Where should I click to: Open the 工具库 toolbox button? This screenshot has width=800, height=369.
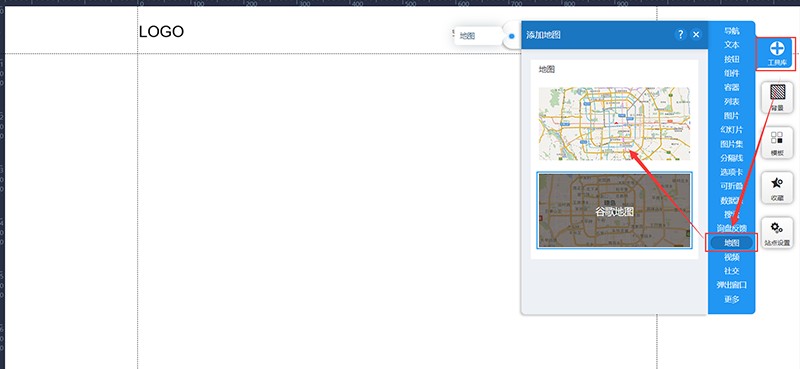coord(777,54)
